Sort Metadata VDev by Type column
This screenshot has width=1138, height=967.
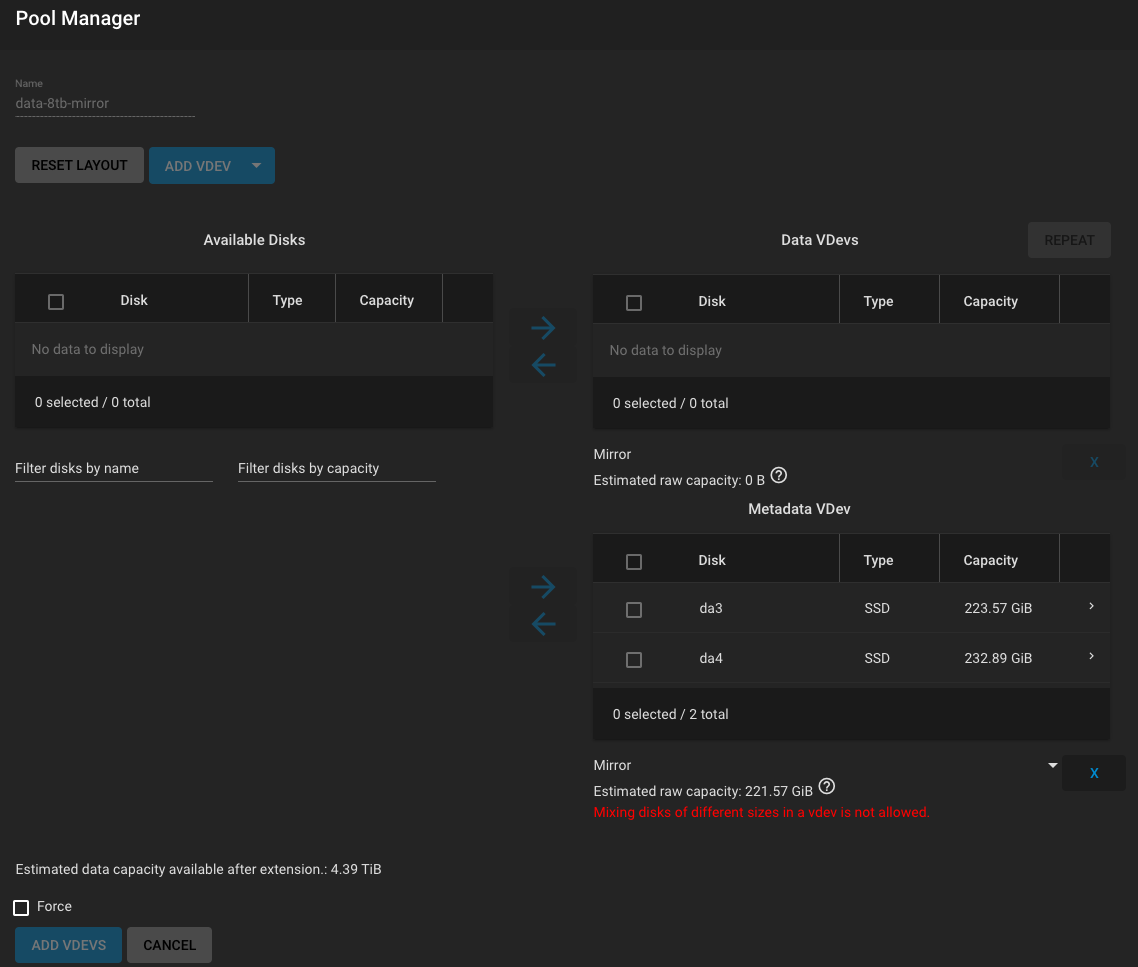[878, 560]
